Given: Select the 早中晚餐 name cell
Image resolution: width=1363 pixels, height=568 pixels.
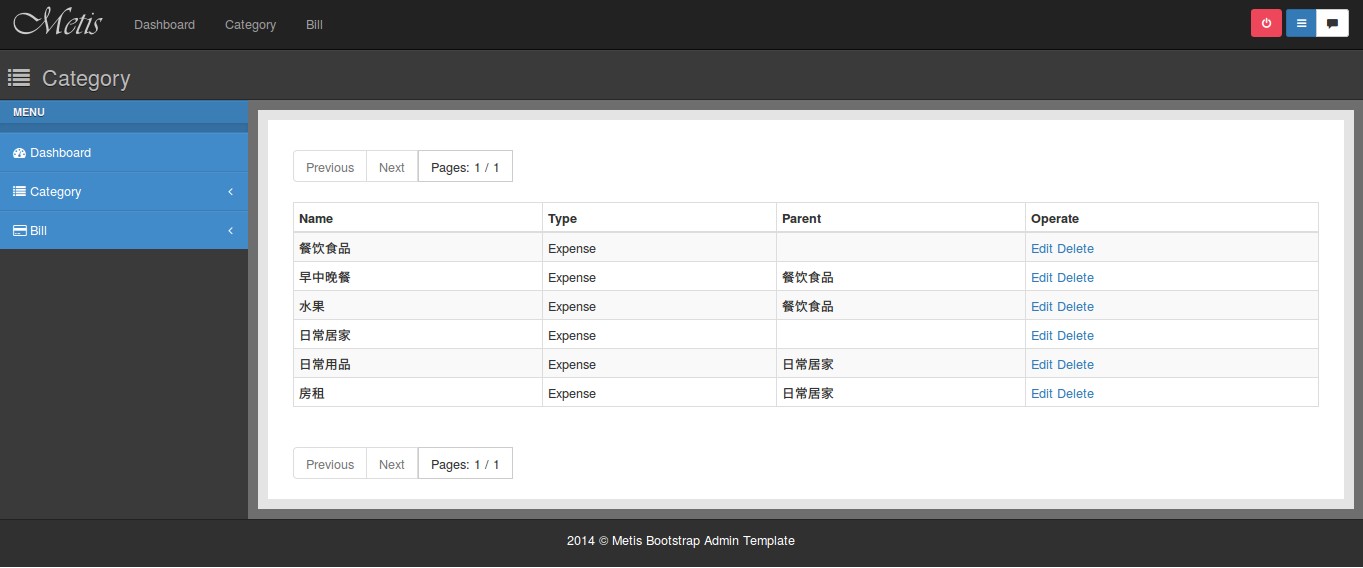Looking at the screenshot, I should [x=418, y=277].
